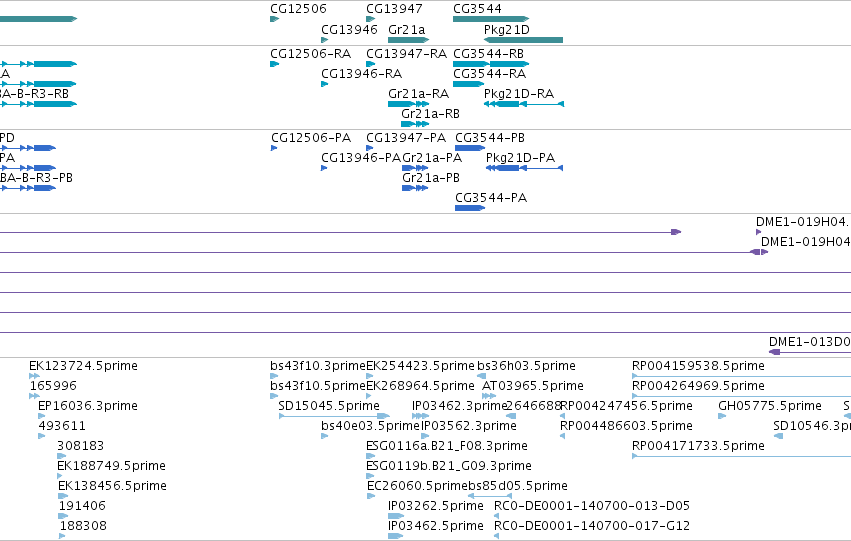Select the 188308 feature
This screenshot has height=541, width=851.
tap(84, 526)
